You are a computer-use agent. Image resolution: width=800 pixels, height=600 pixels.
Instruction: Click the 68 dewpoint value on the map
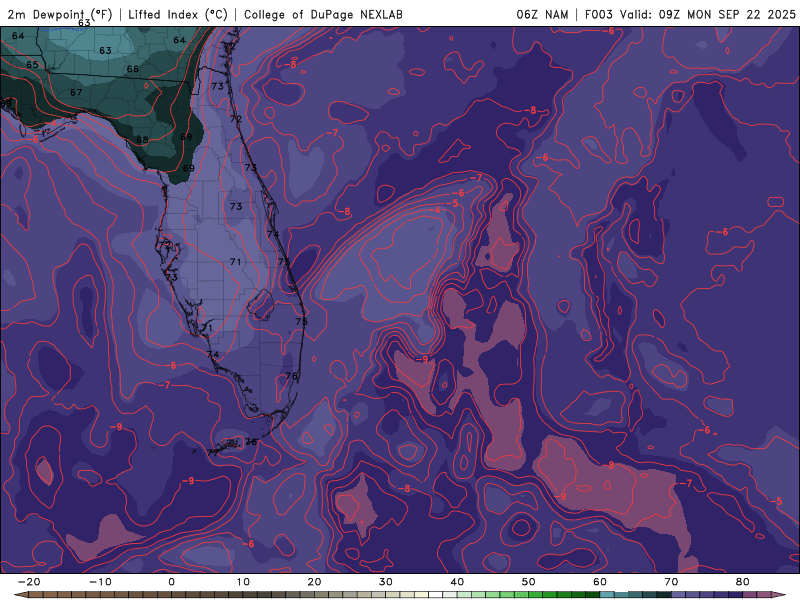pos(142,140)
